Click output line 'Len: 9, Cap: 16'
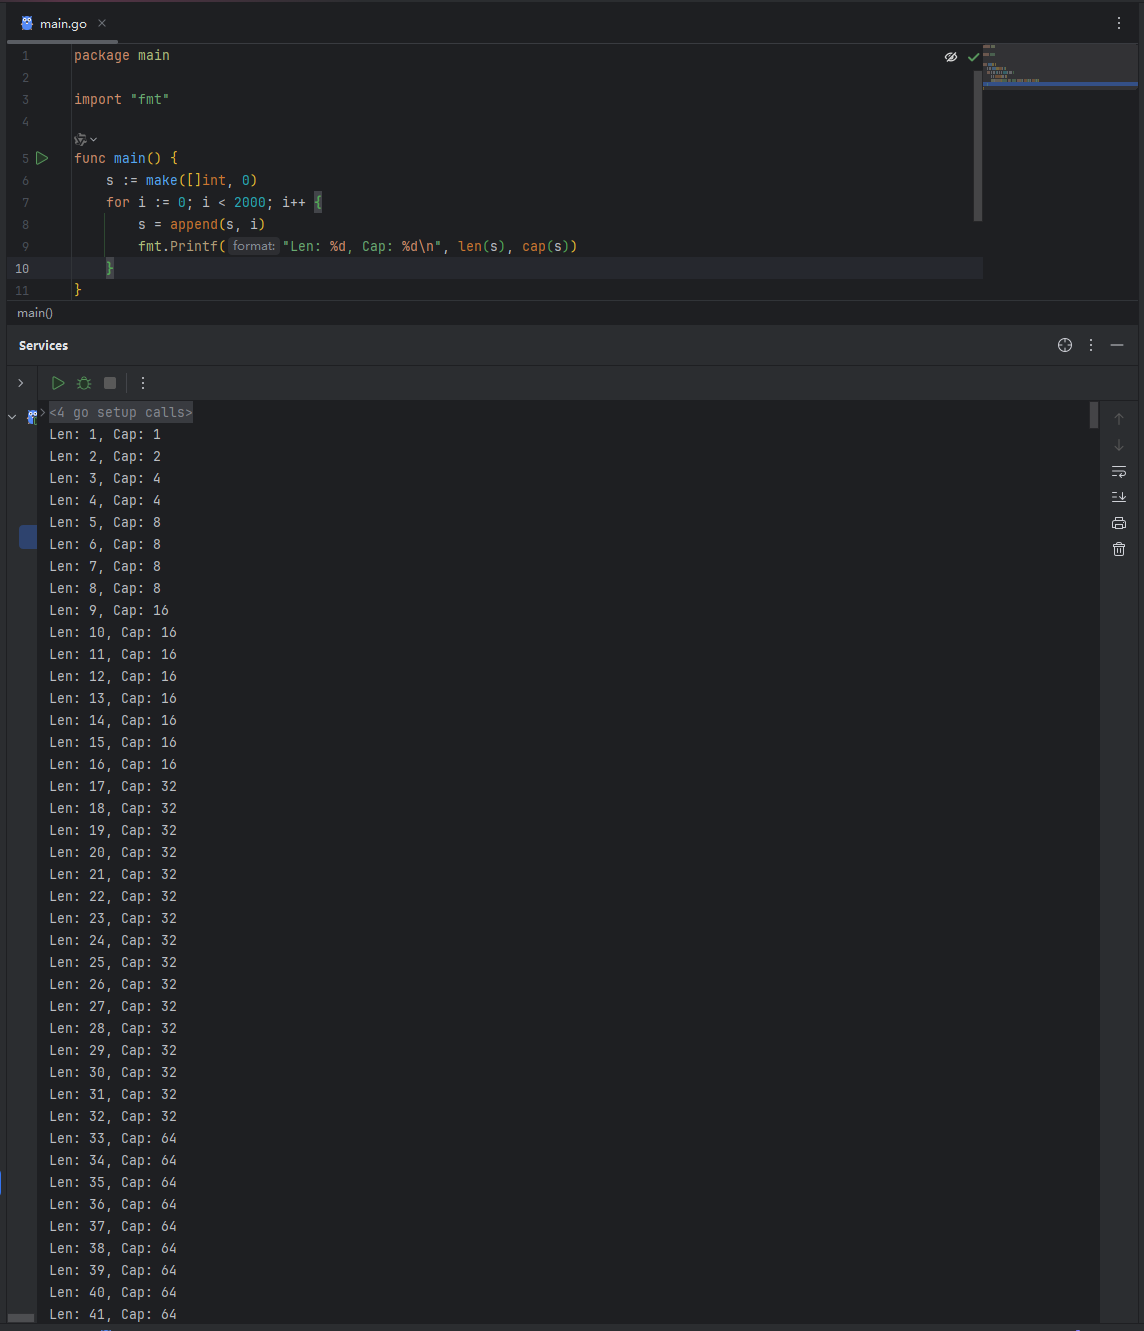Viewport: 1144px width, 1331px height. tap(109, 610)
